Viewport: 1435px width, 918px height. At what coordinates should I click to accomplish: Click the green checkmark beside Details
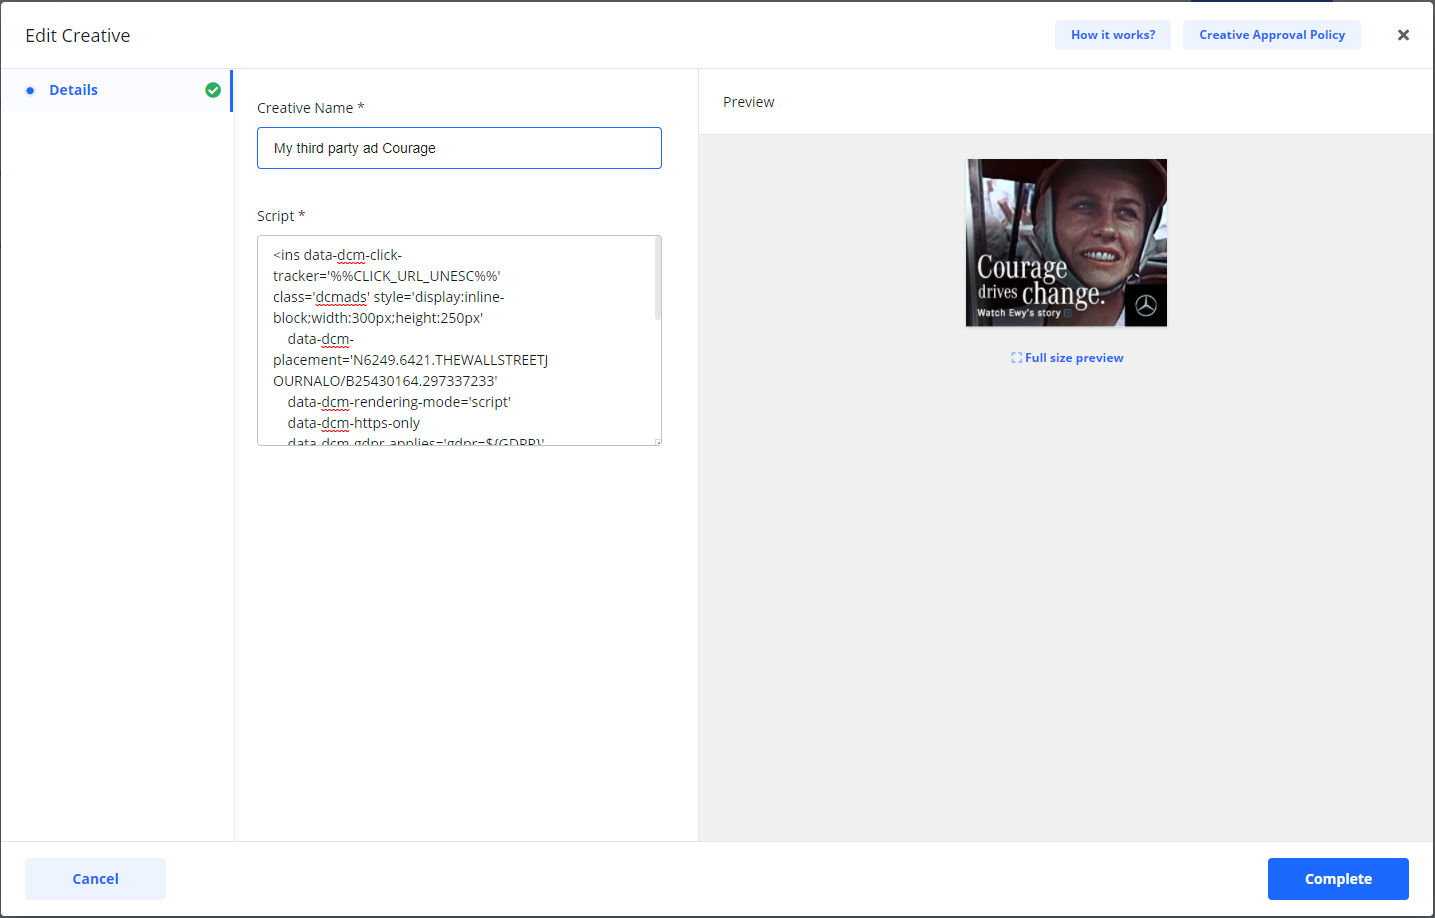(x=213, y=90)
